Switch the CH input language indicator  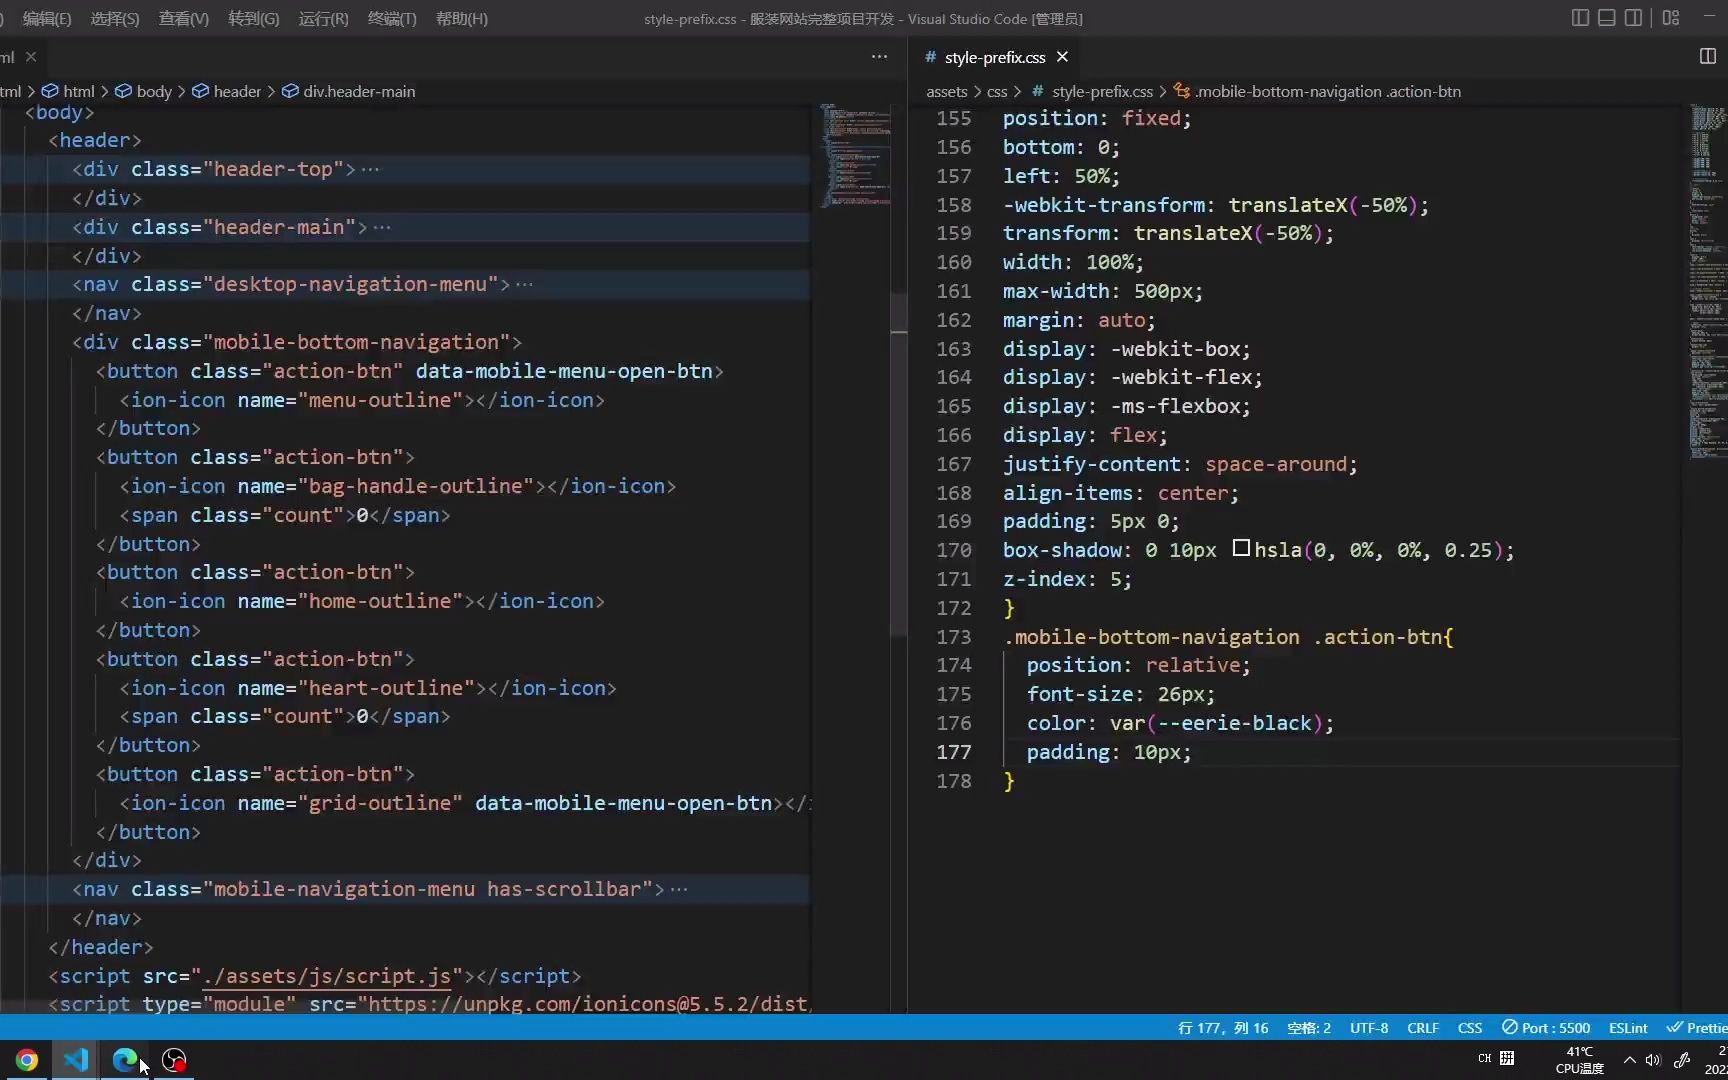click(x=1484, y=1059)
